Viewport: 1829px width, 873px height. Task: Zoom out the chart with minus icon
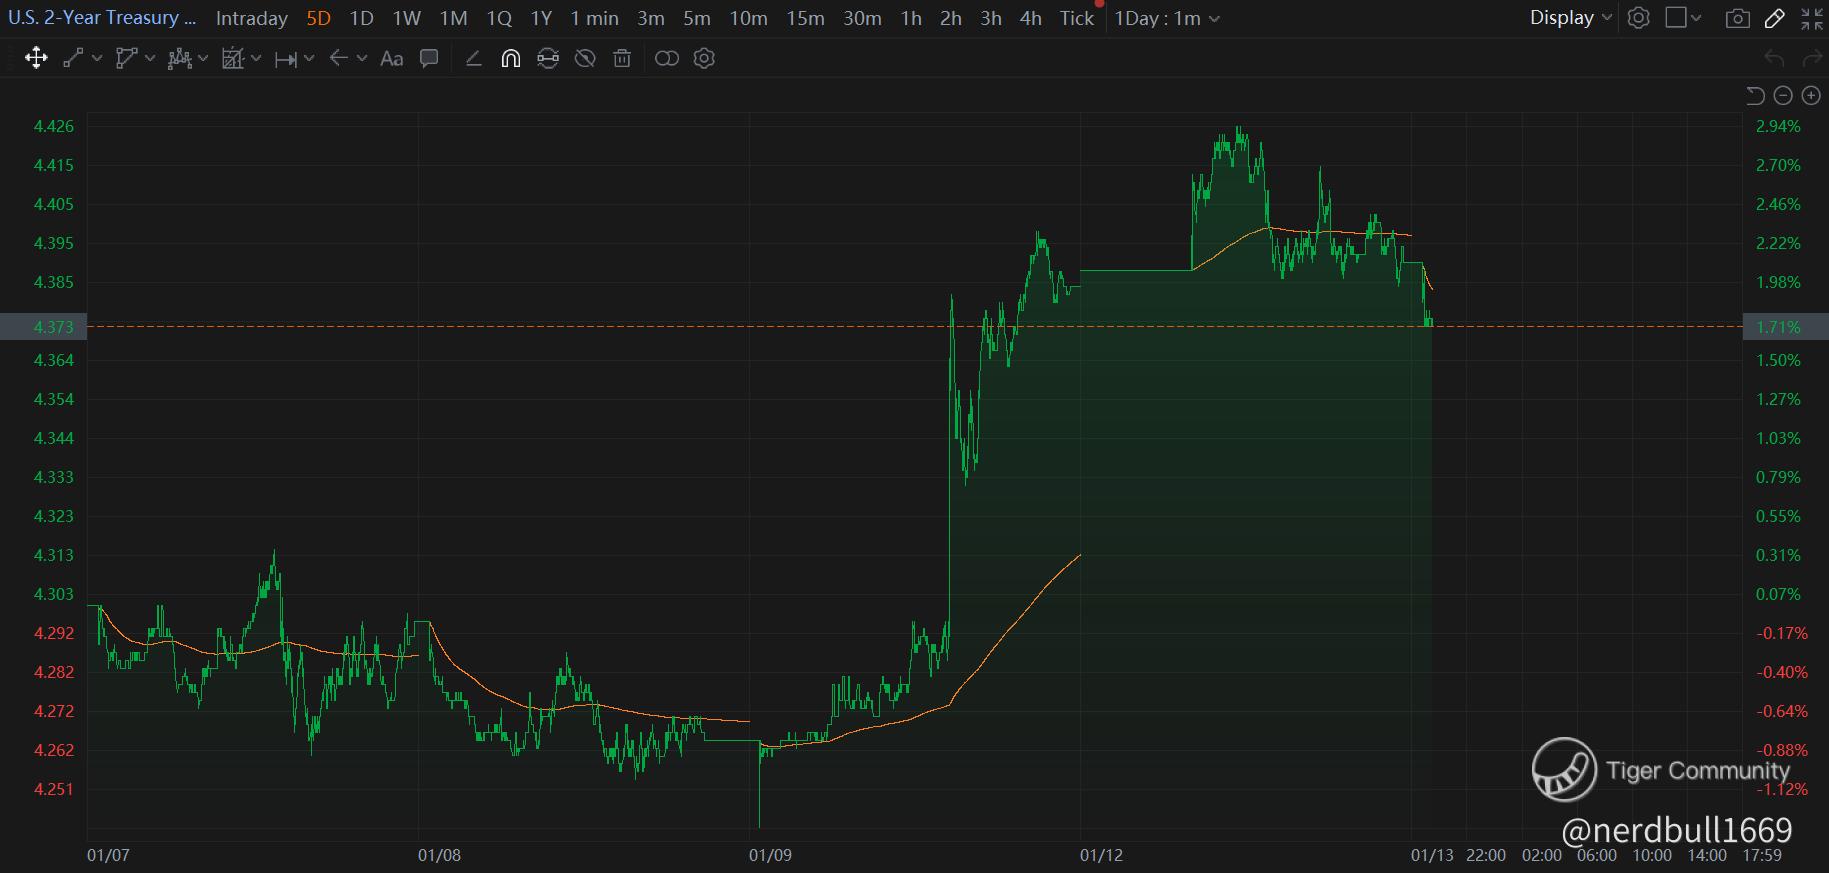(1783, 95)
